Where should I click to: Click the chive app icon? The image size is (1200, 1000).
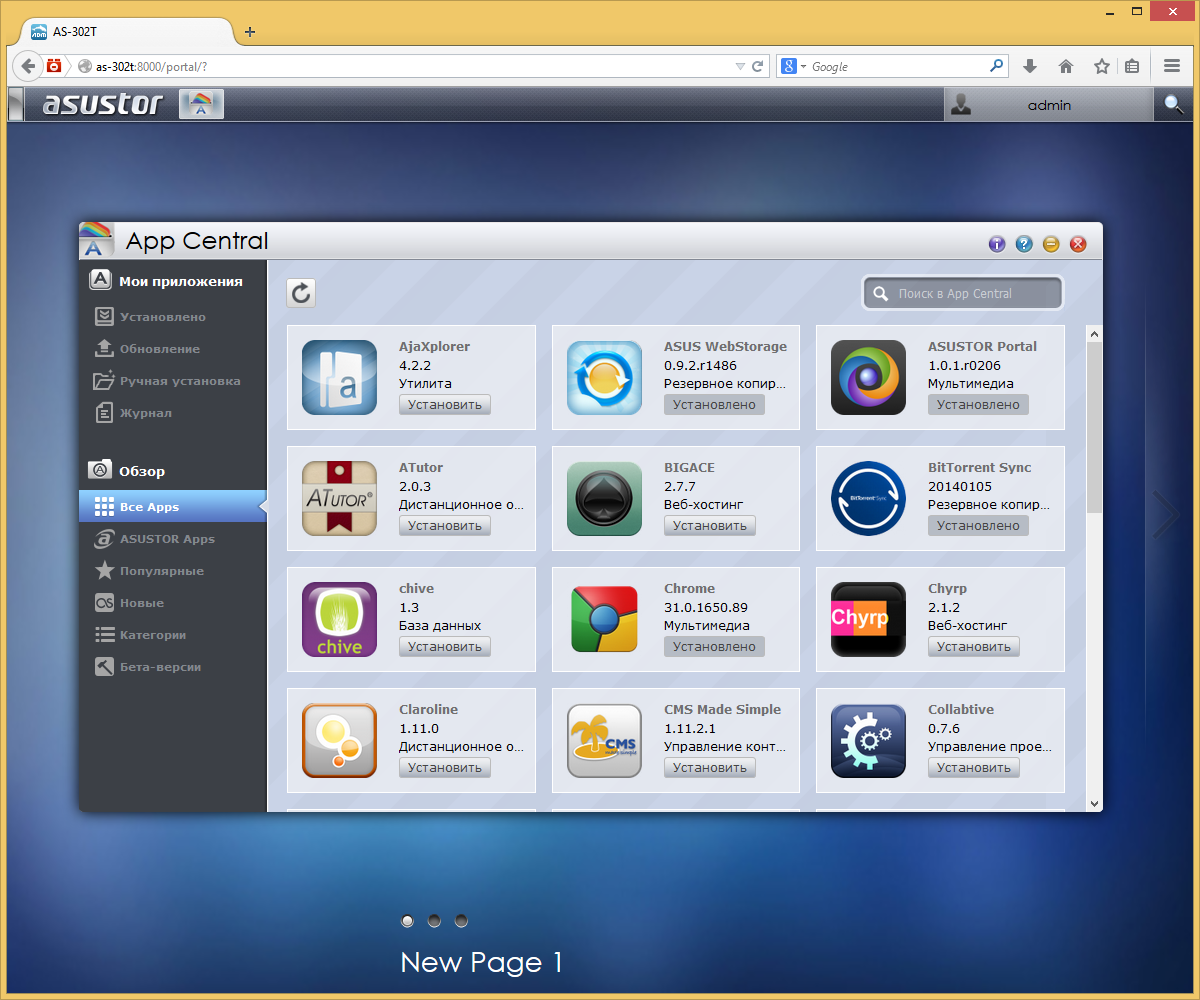339,619
